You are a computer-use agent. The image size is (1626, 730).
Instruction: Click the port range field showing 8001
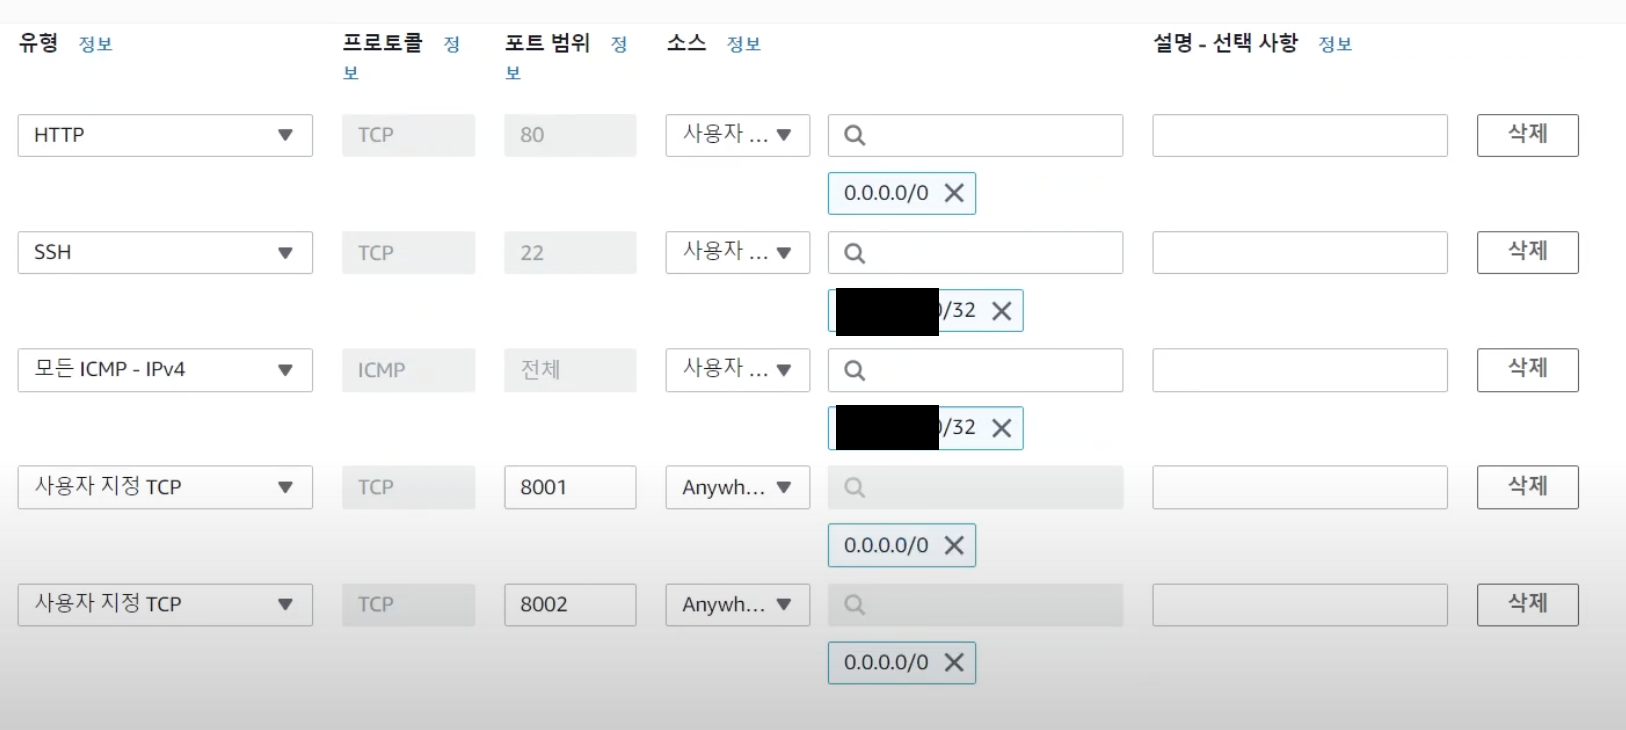570,487
